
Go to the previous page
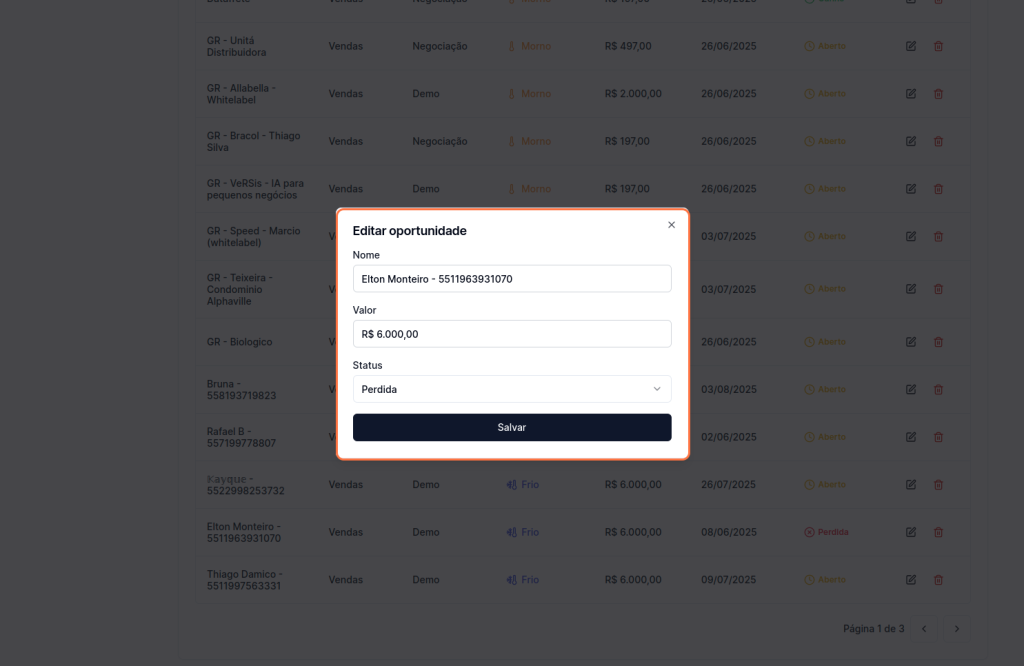pyautogui.click(x=924, y=629)
